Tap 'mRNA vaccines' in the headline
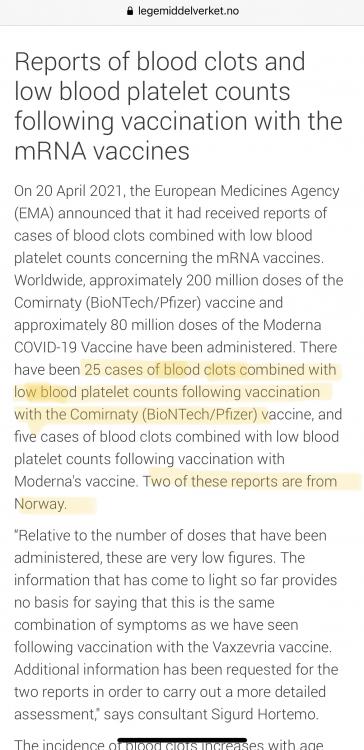364x750 pixels. [102, 151]
